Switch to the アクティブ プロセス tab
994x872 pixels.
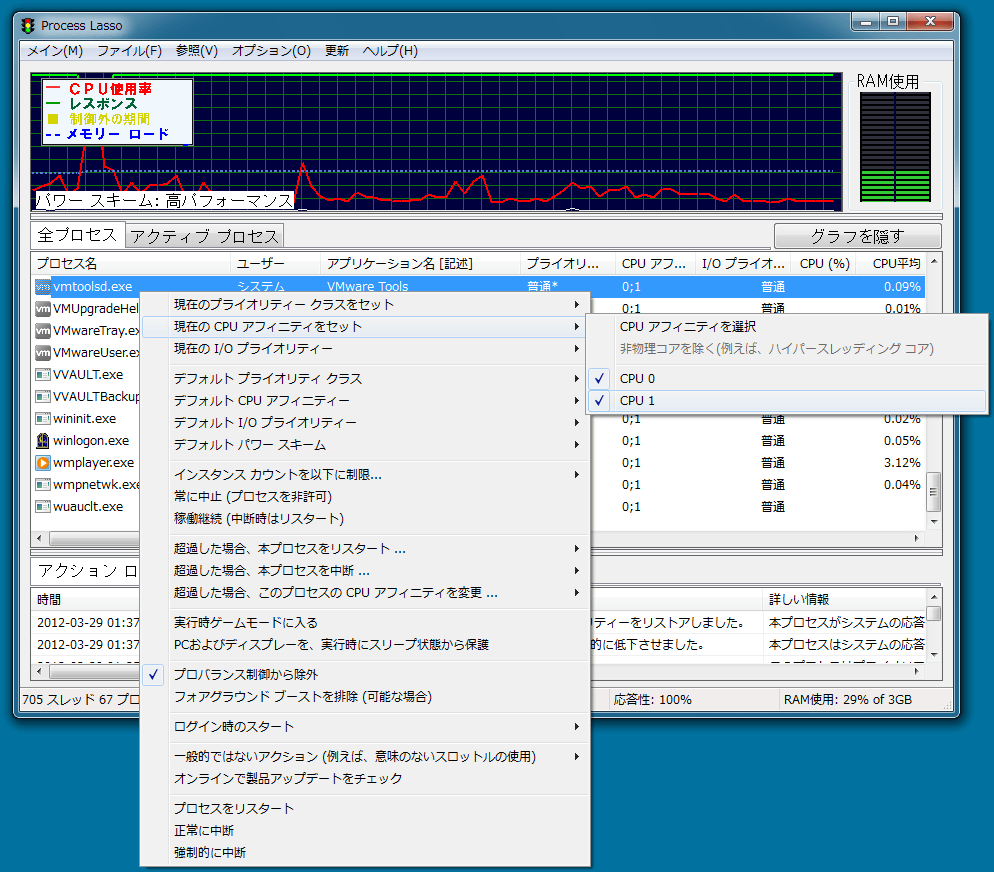pyautogui.click(x=204, y=236)
